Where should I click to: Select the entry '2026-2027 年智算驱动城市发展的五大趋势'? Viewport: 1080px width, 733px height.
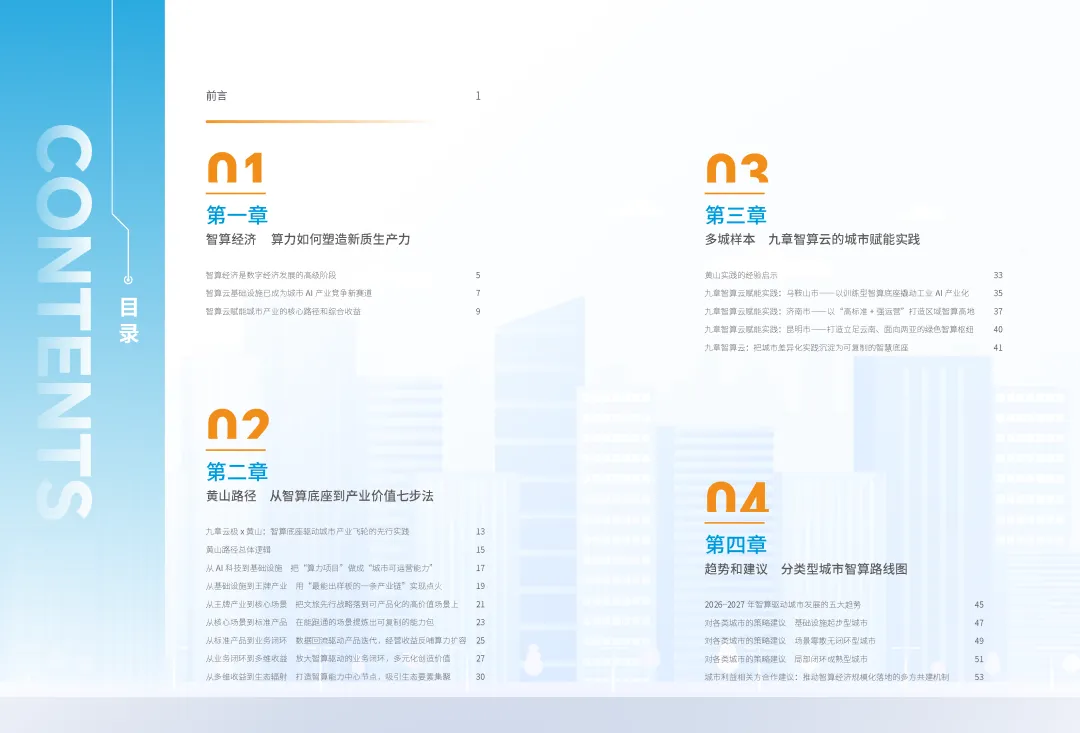click(782, 604)
